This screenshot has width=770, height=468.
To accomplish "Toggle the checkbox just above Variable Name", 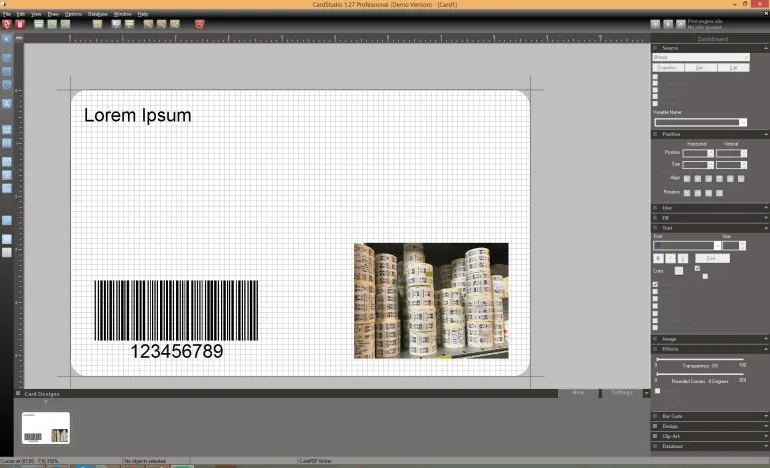I will [655, 104].
